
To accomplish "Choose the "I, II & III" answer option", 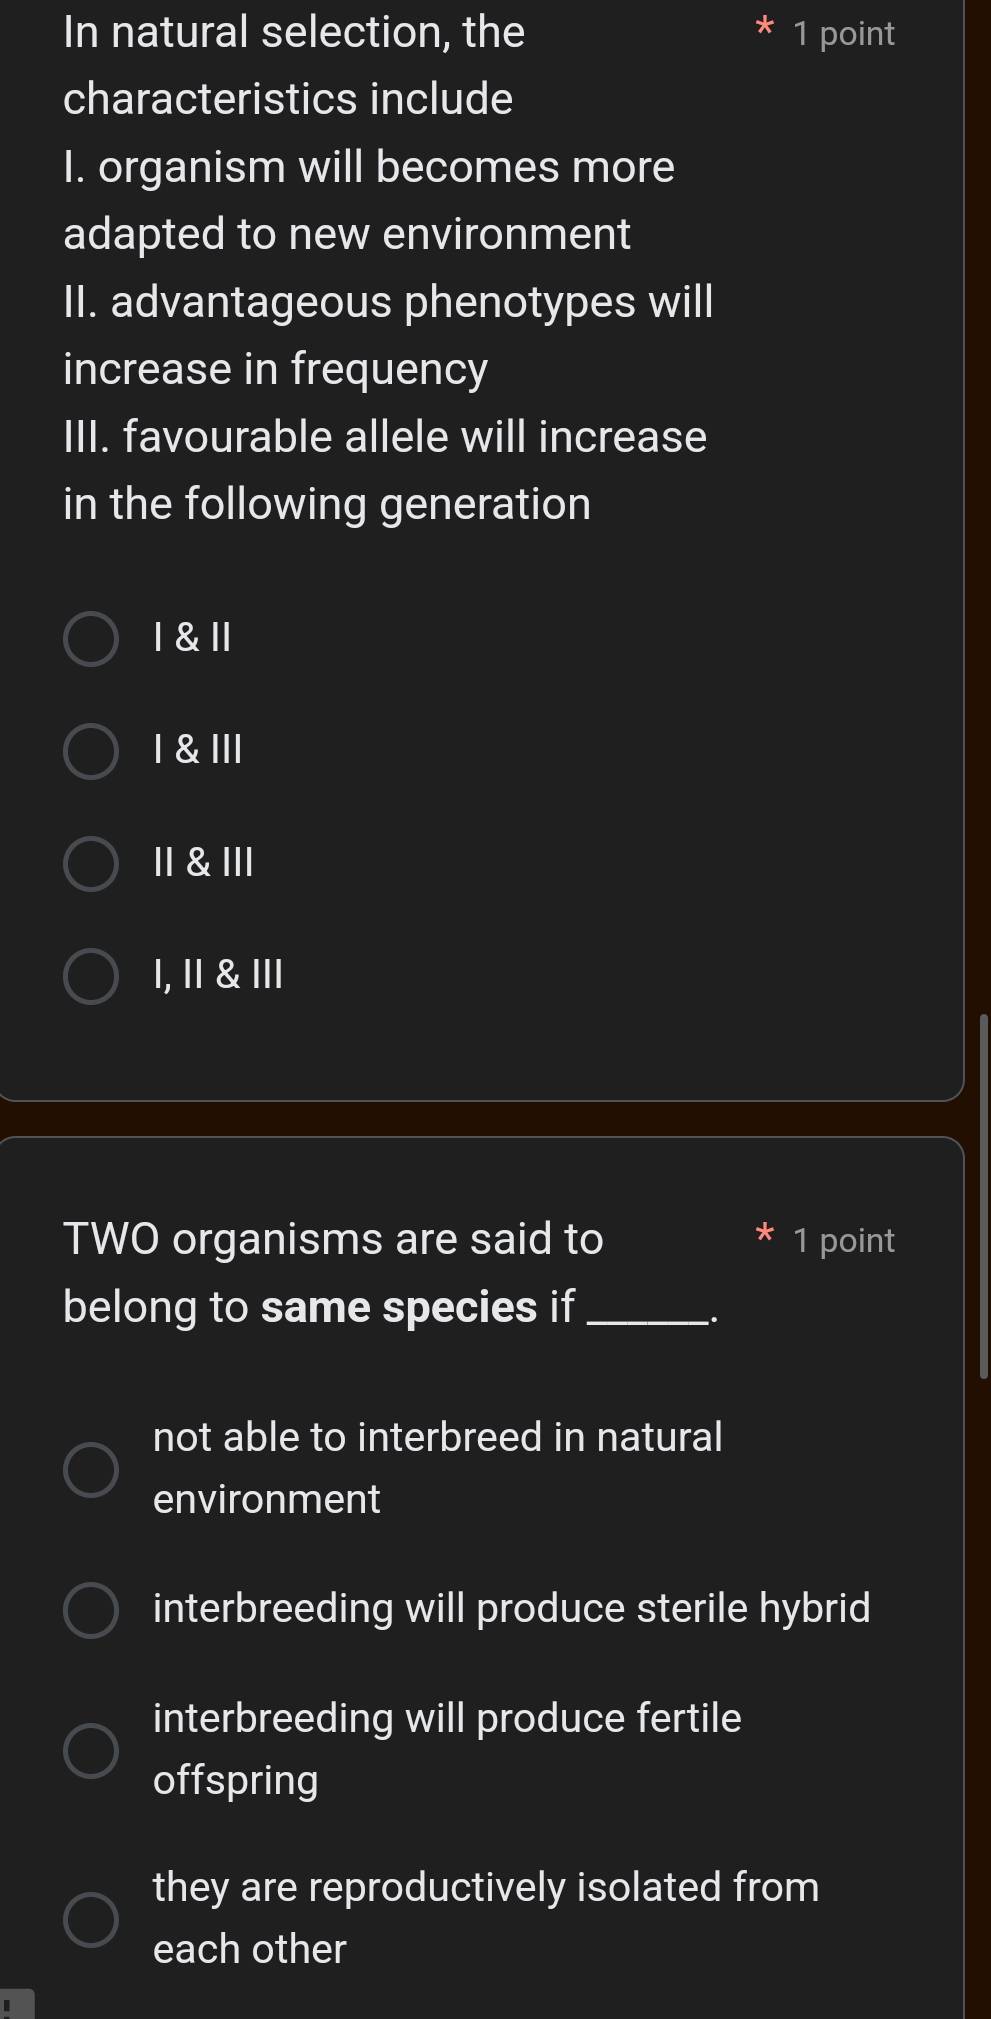I will click(x=90, y=976).
